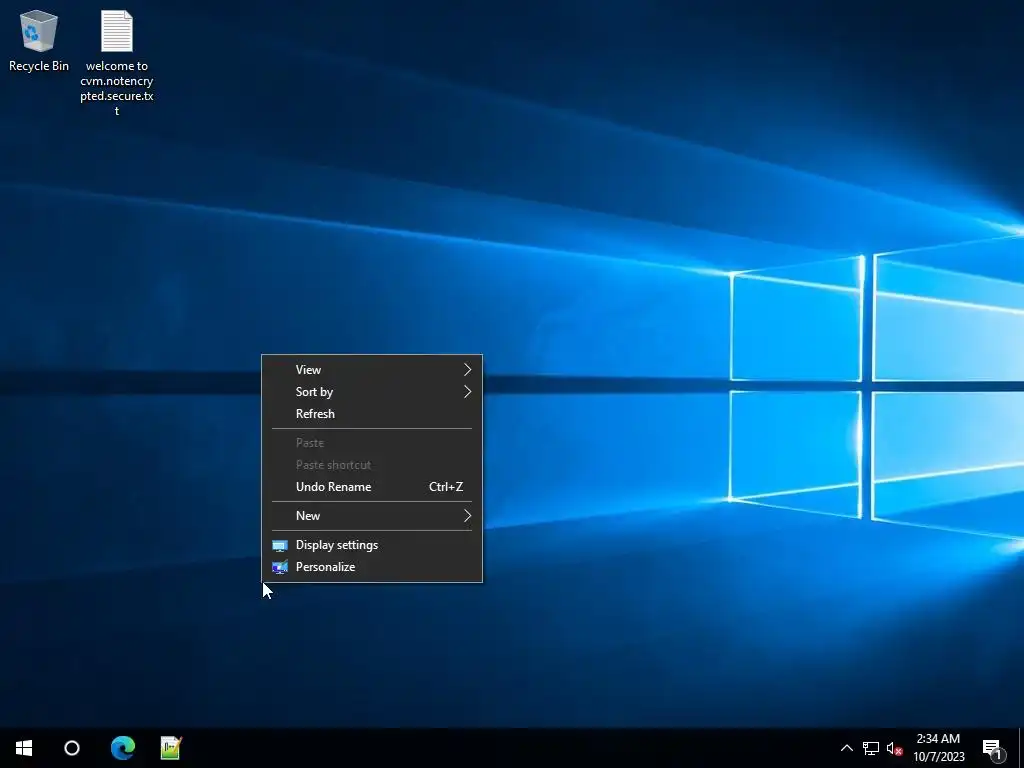Click the Personalize menu icon
1024x768 pixels.
tap(280, 568)
